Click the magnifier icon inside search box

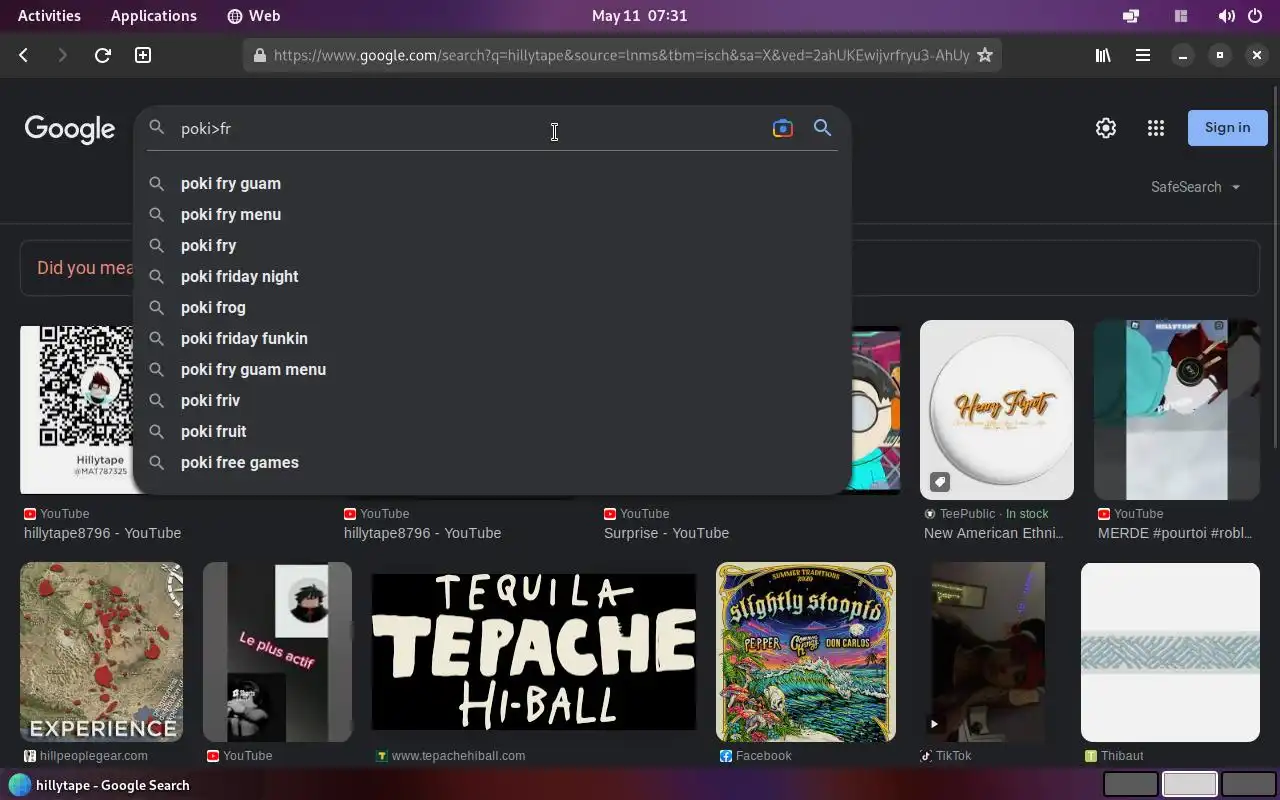coord(156,128)
